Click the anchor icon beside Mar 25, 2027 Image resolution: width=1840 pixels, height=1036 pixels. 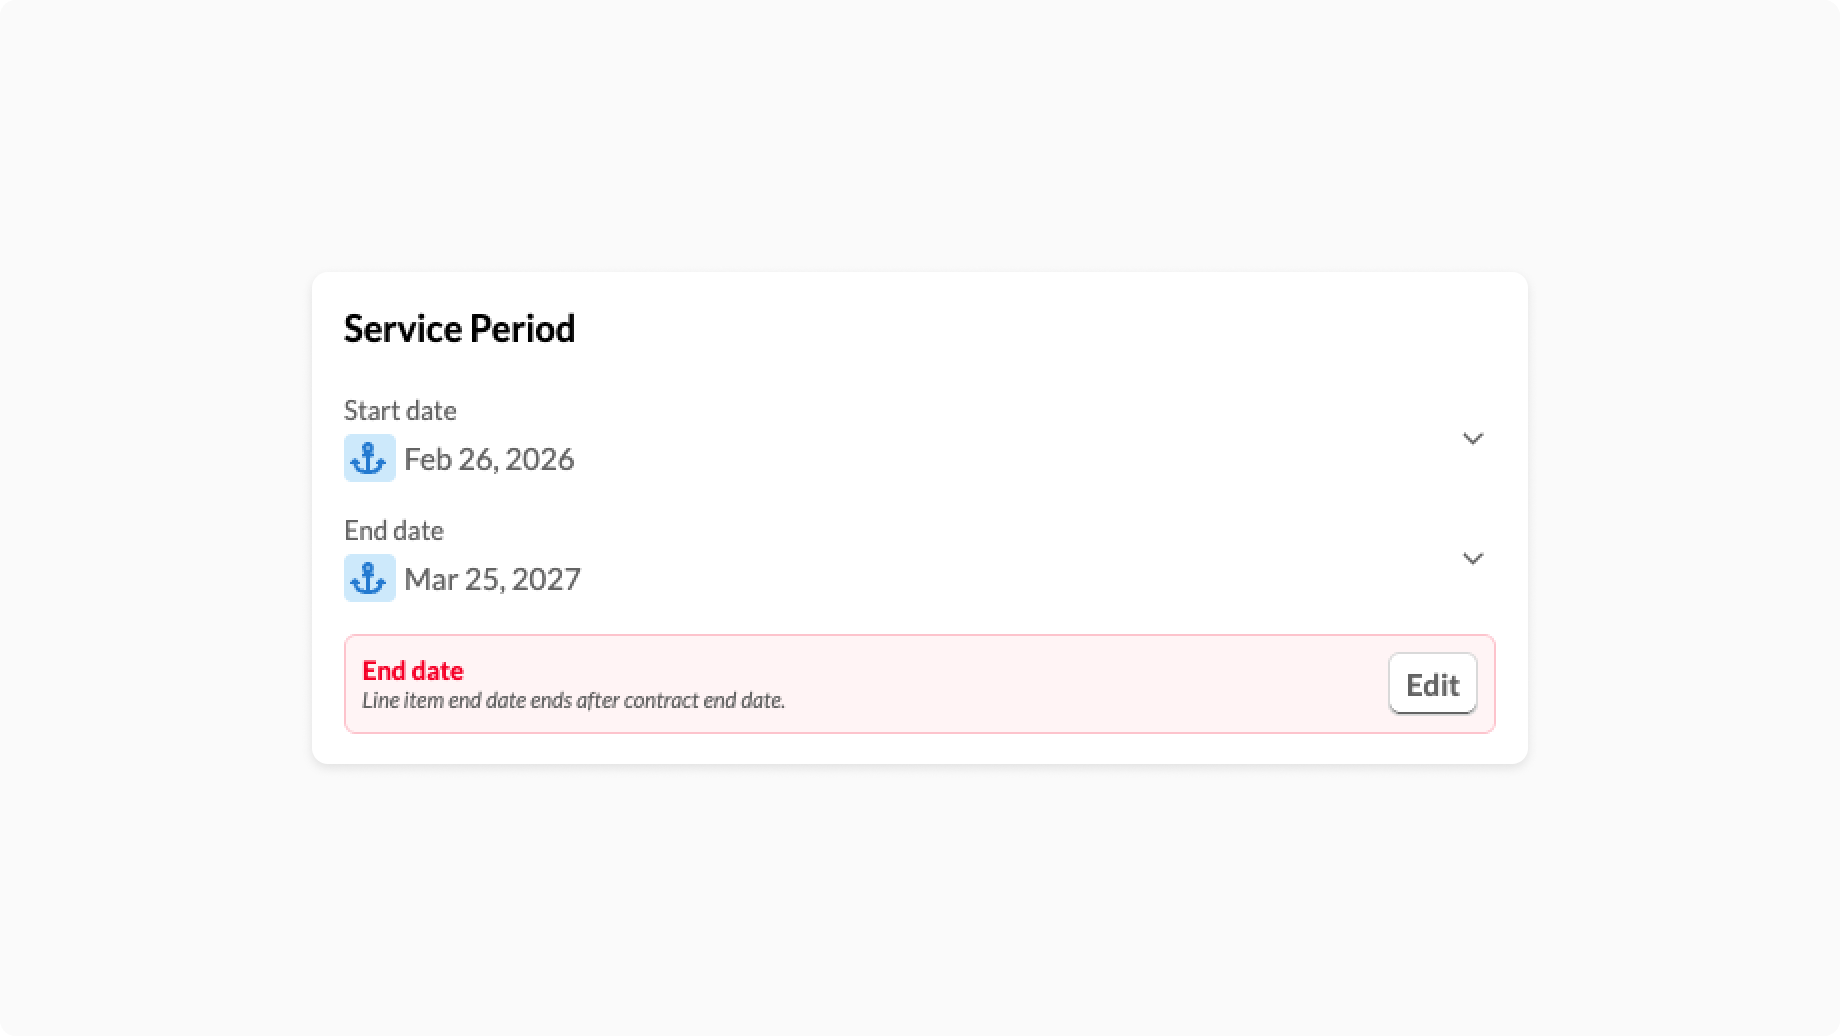tap(369, 578)
